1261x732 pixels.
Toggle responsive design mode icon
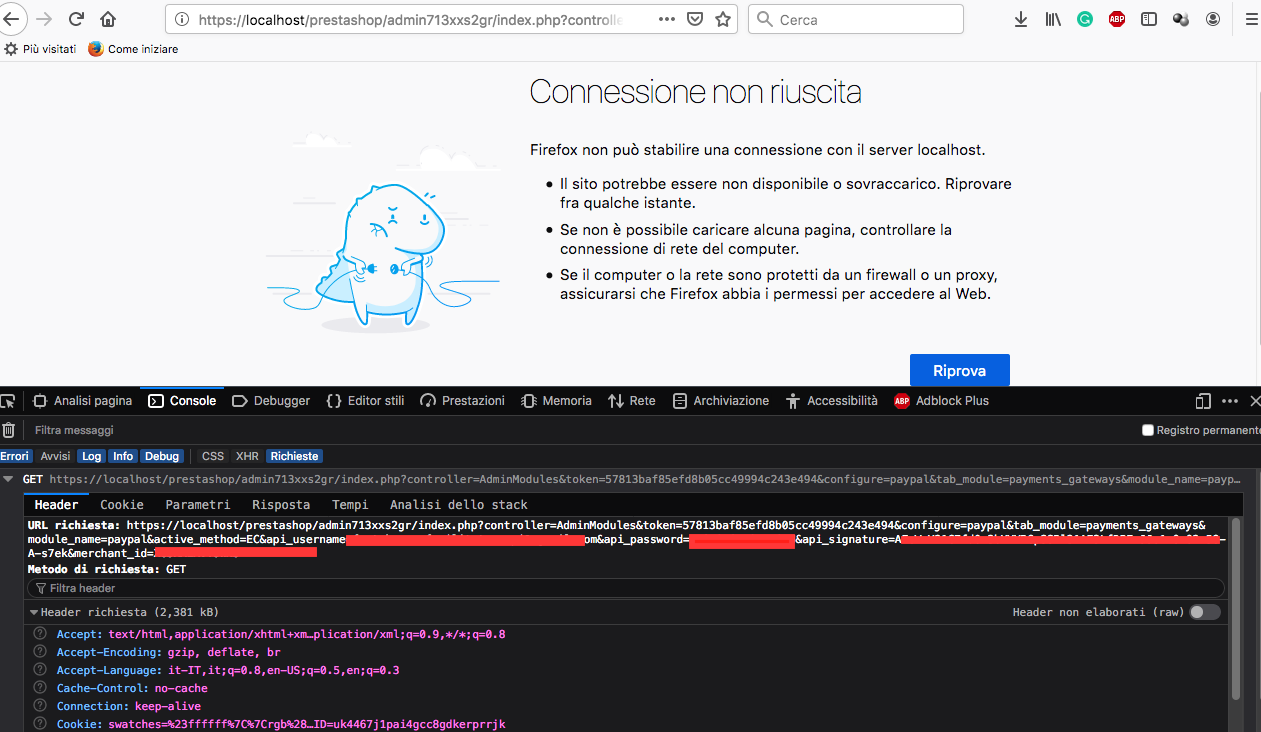(x=1203, y=401)
